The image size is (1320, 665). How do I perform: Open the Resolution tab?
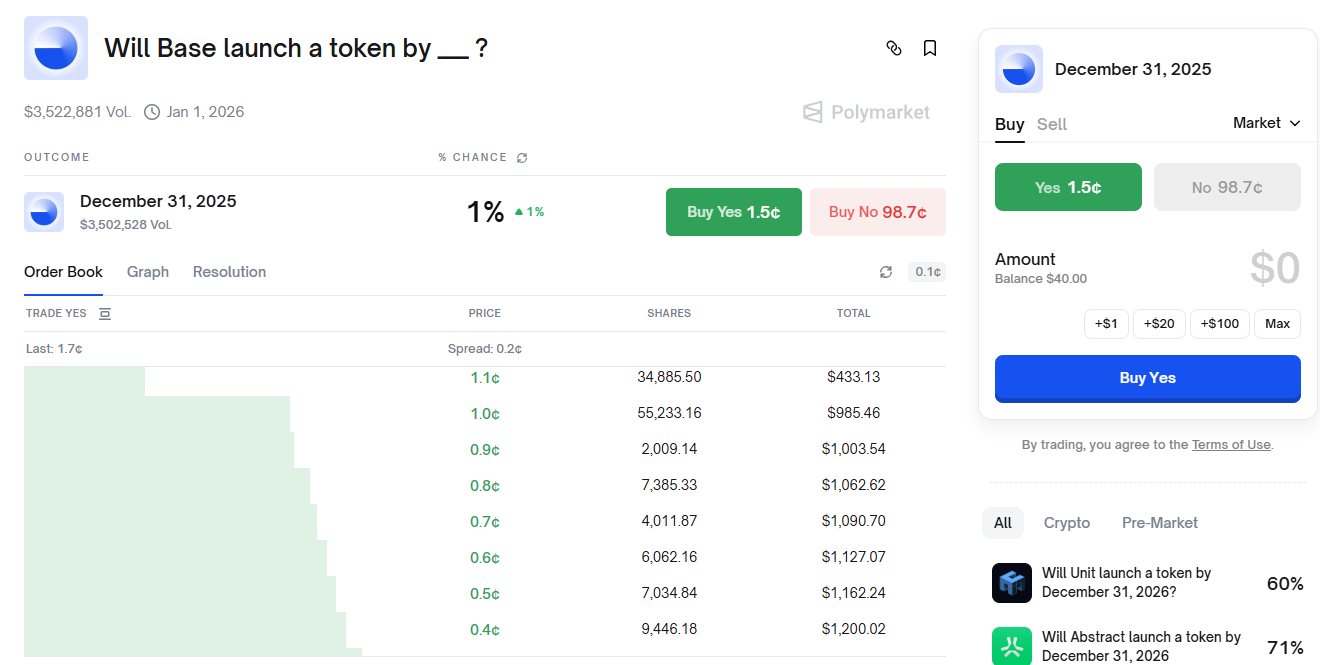229,271
